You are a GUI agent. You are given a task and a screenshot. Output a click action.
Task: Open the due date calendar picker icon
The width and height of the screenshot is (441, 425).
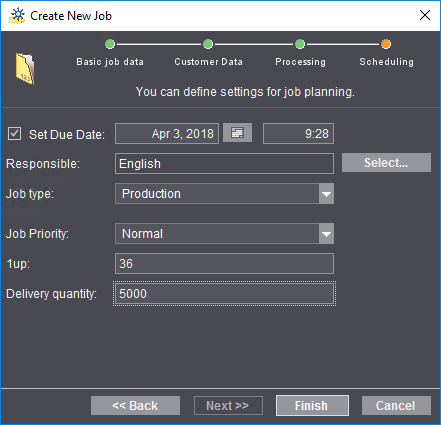coord(237,133)
